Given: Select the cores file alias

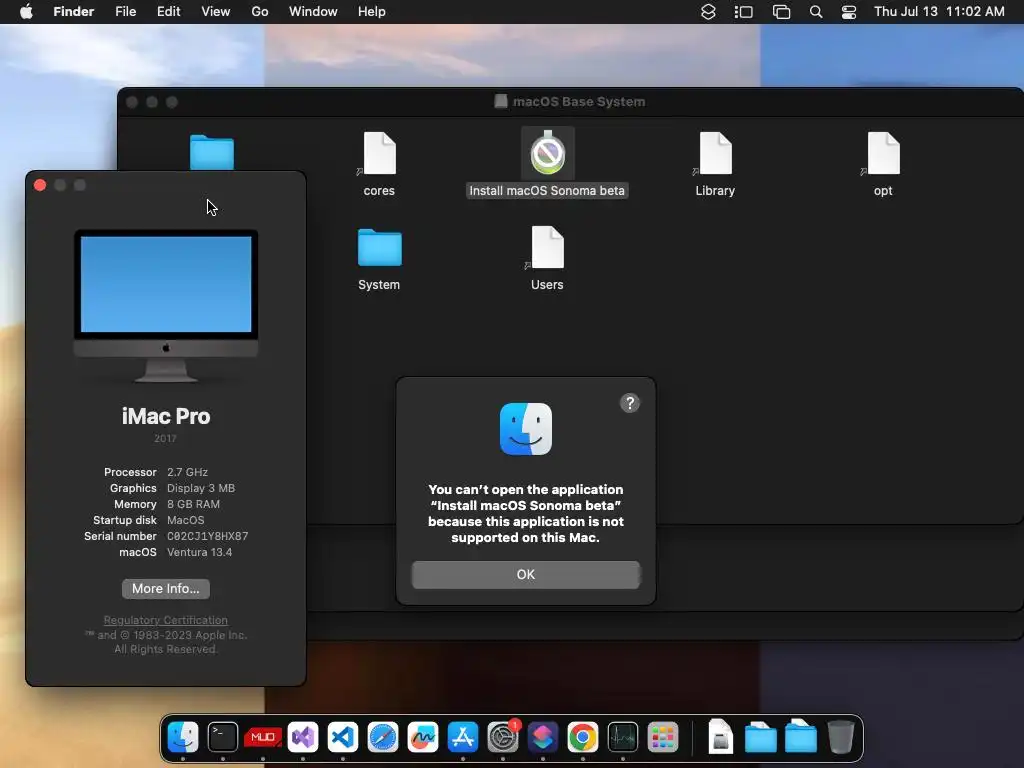Looking at the screenshot, I should click(x=379, y=163).
